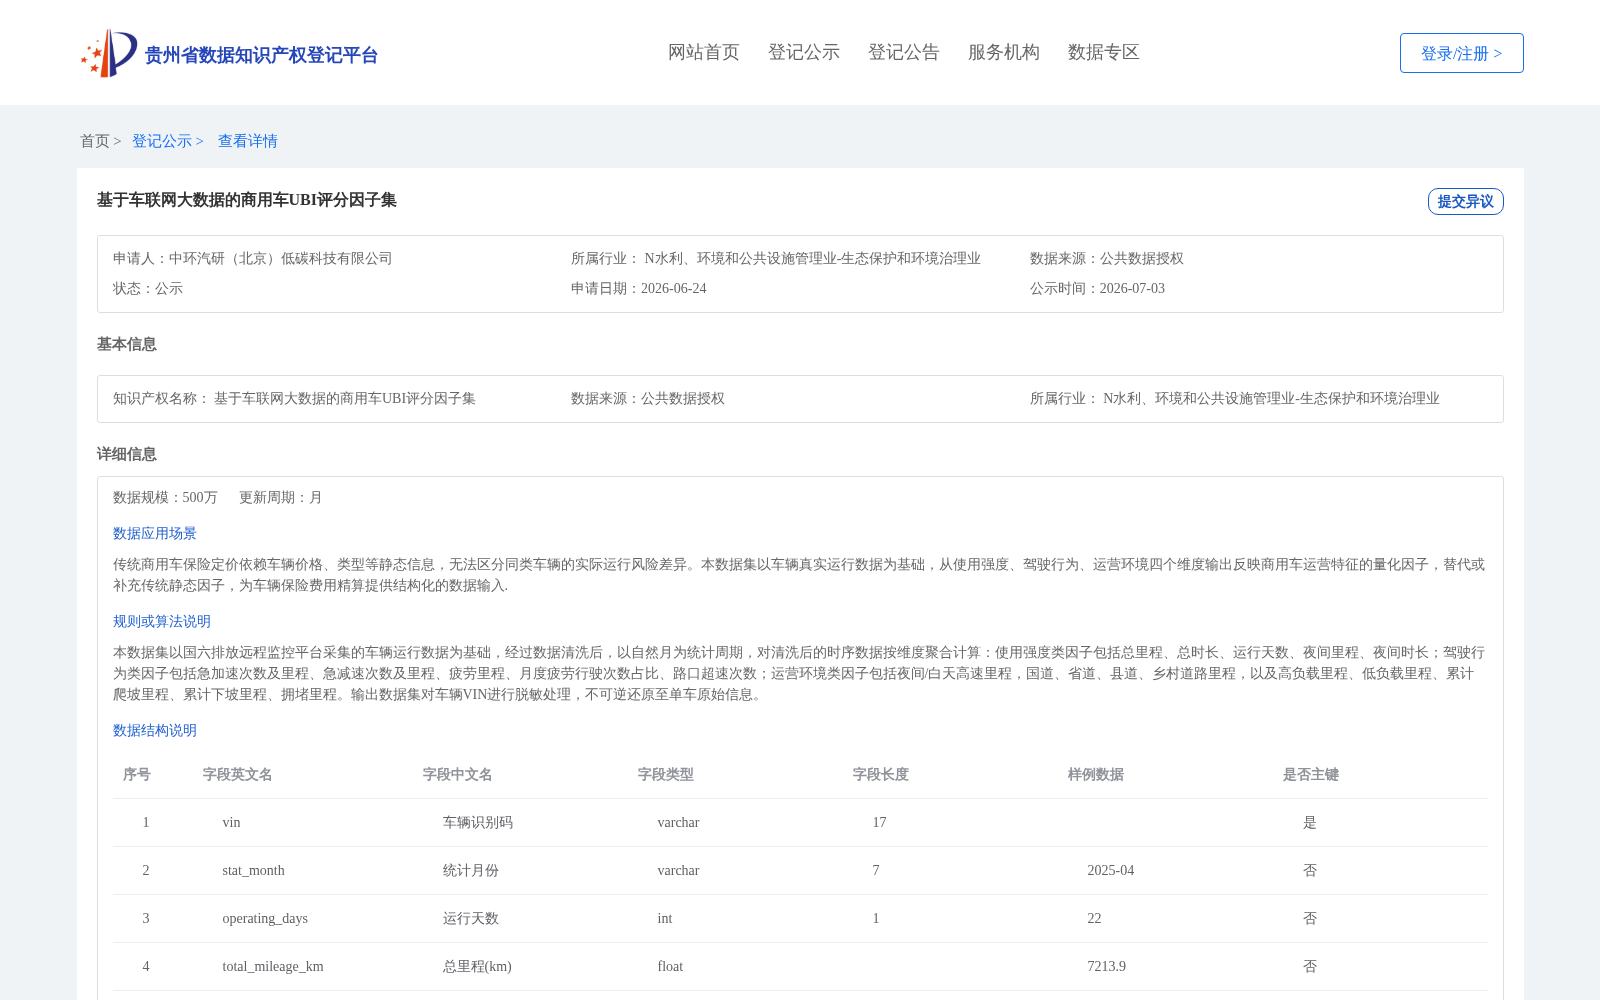Click the sample value 2025-04

[1111, 870]
